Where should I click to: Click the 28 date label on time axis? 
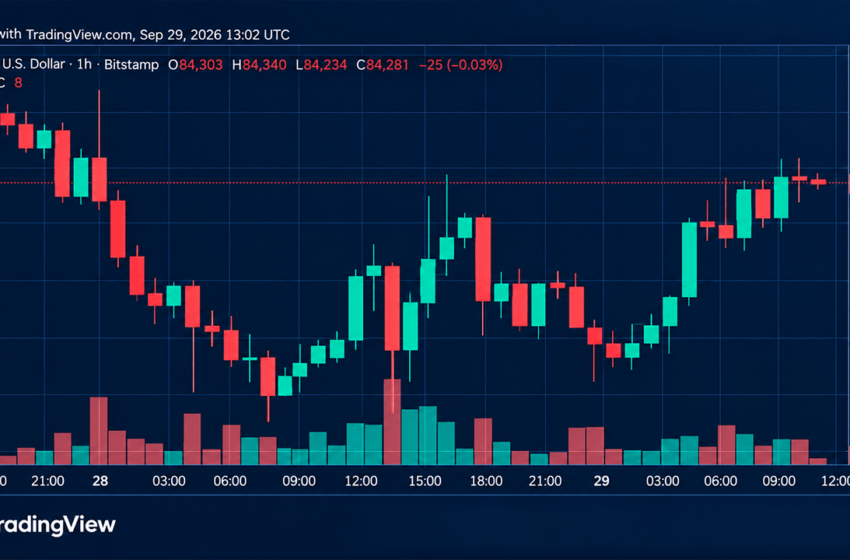[100, 481]
